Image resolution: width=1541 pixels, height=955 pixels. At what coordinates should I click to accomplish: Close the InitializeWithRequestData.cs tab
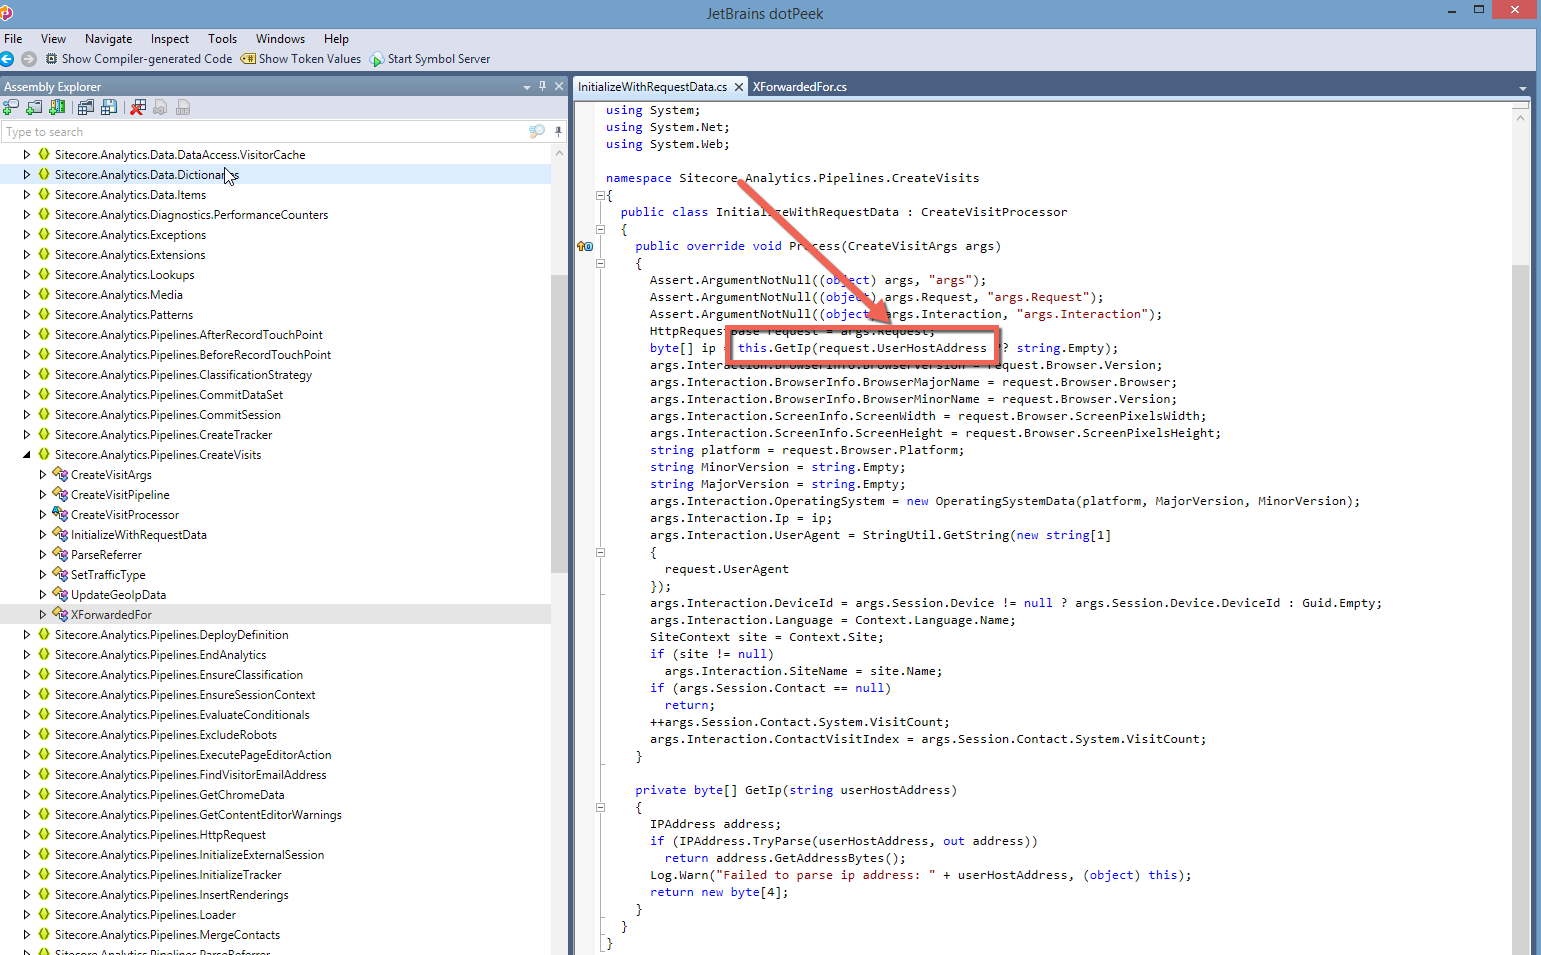pos(739,87)
